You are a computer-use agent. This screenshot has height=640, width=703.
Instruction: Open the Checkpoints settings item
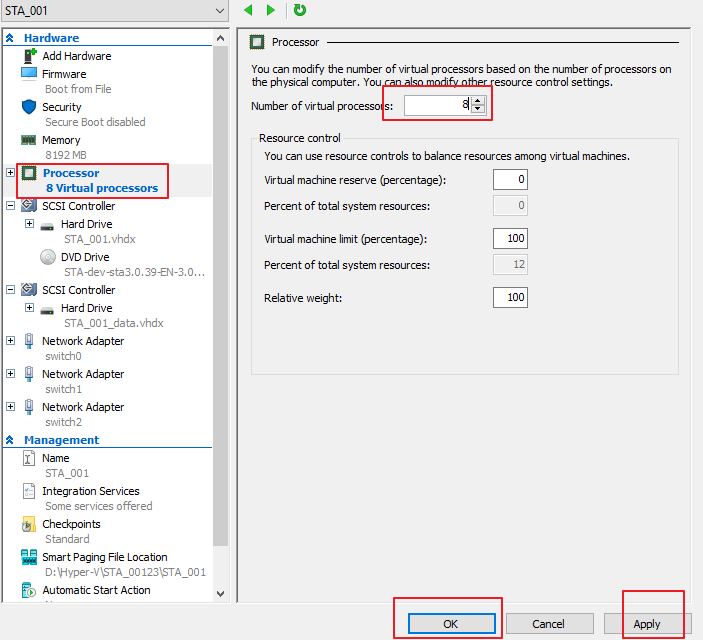pyautogui.click(x=71, y=524)
